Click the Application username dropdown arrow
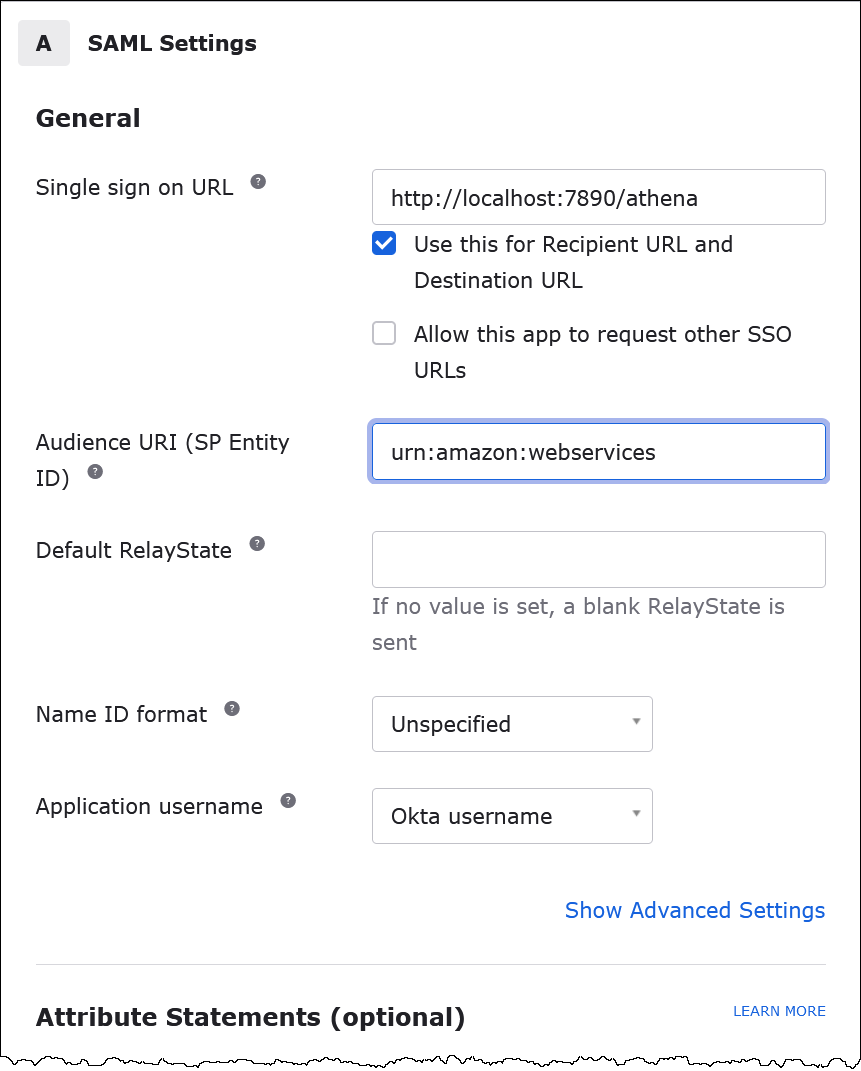Screen dimensions: 861x1071 coord(637,815)
